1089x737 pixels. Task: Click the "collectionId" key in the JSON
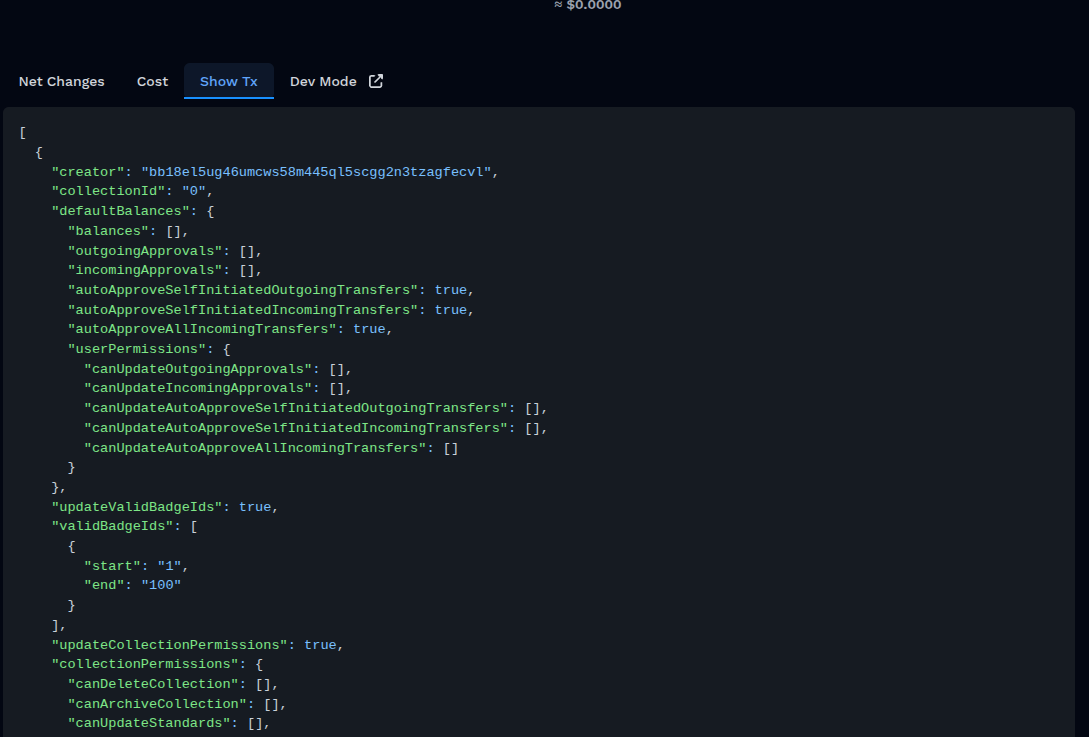108,191
